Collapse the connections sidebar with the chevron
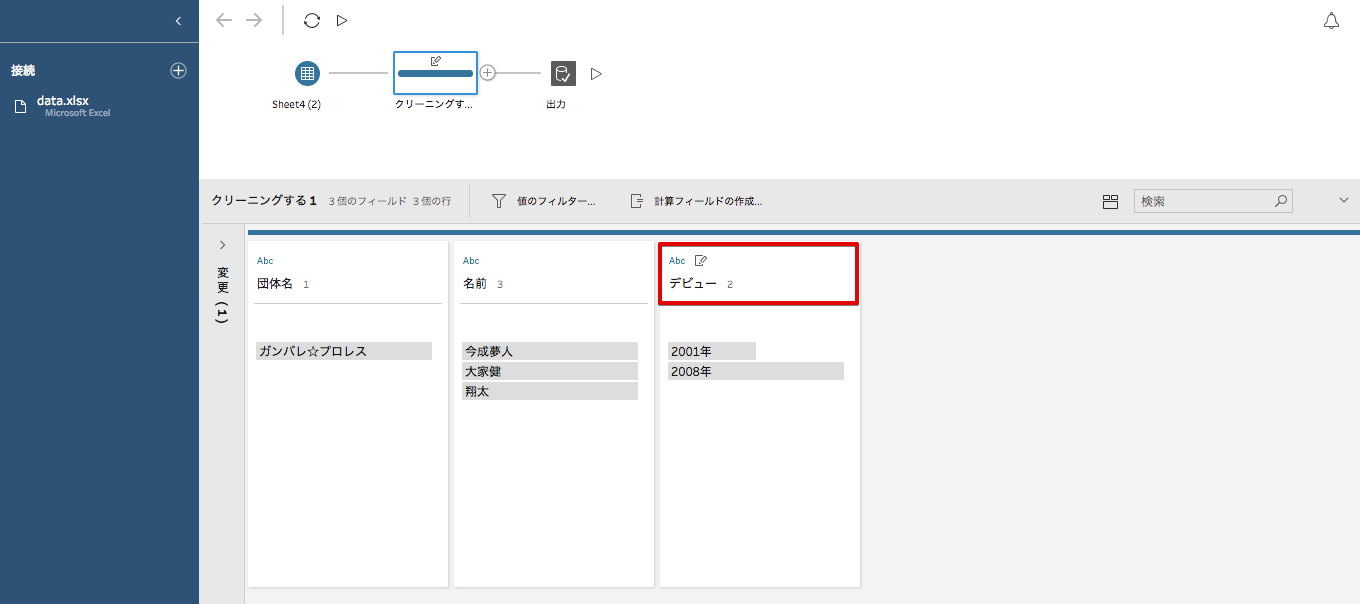1360x604 pixels. pyautogui.click(x=178, y=20)
